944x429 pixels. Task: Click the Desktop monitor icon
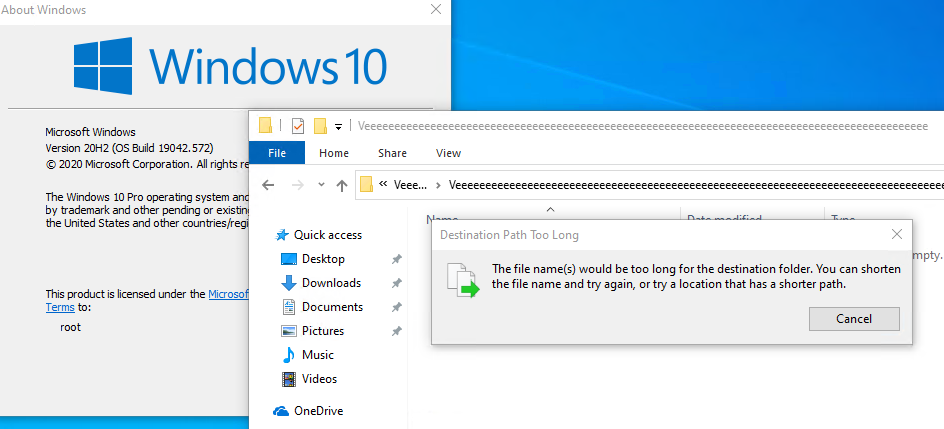point(289,259)
